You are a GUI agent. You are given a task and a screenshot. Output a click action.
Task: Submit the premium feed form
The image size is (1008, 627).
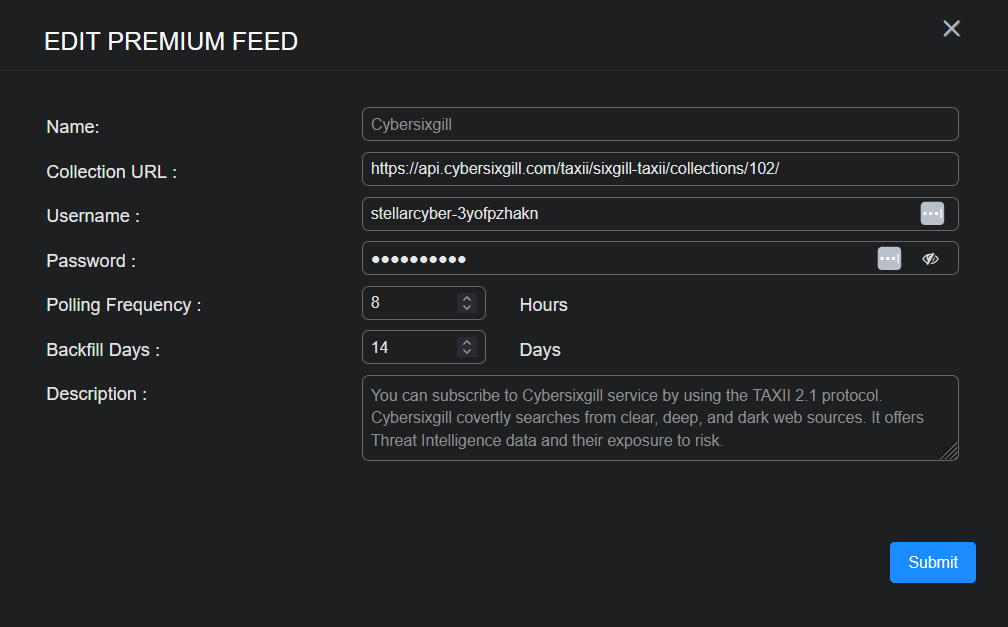932,562
